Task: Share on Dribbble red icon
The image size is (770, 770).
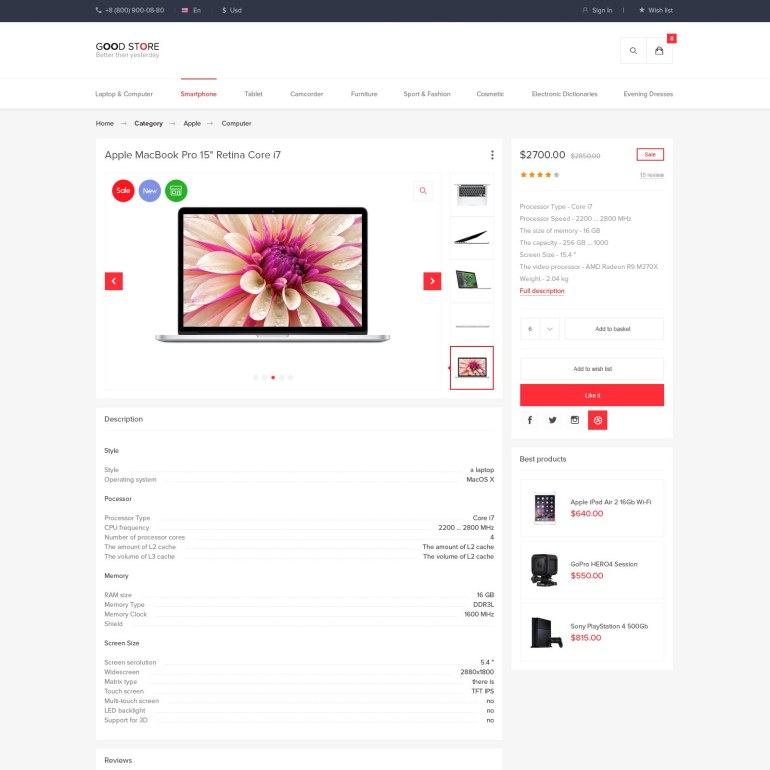Action: (598, 420)
